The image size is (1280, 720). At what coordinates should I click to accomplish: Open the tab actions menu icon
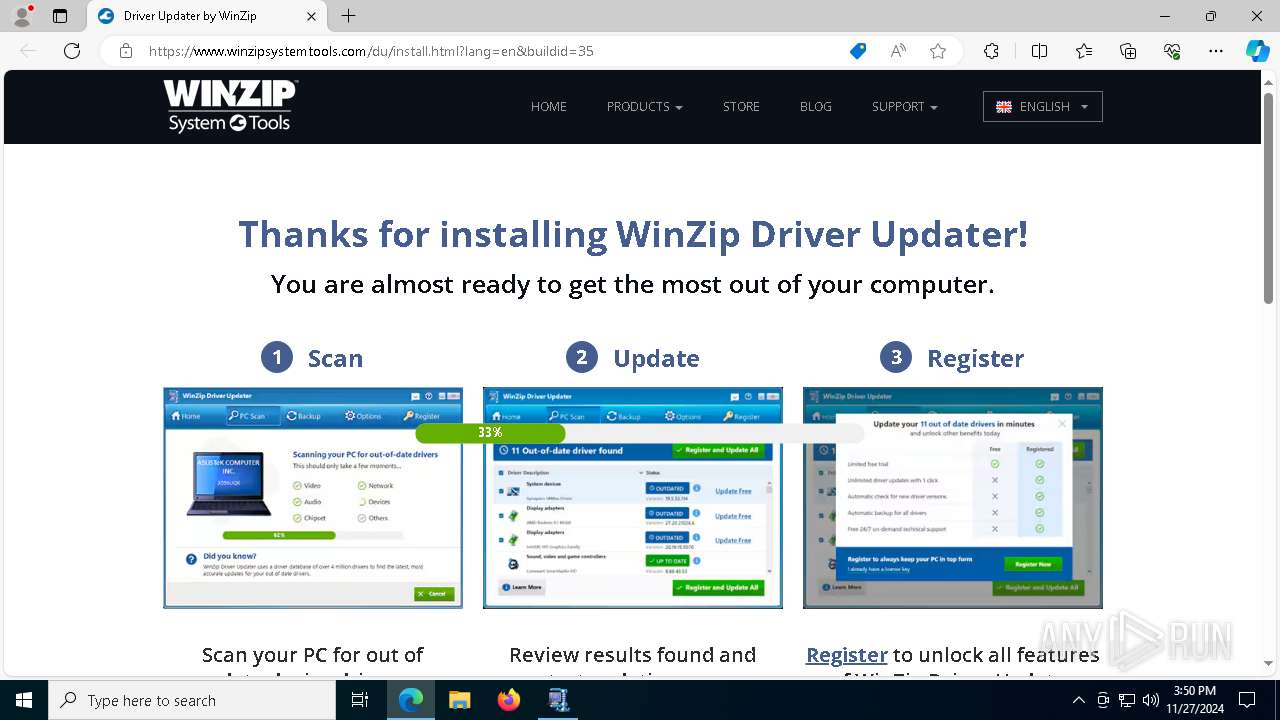(x=60, y=16)
